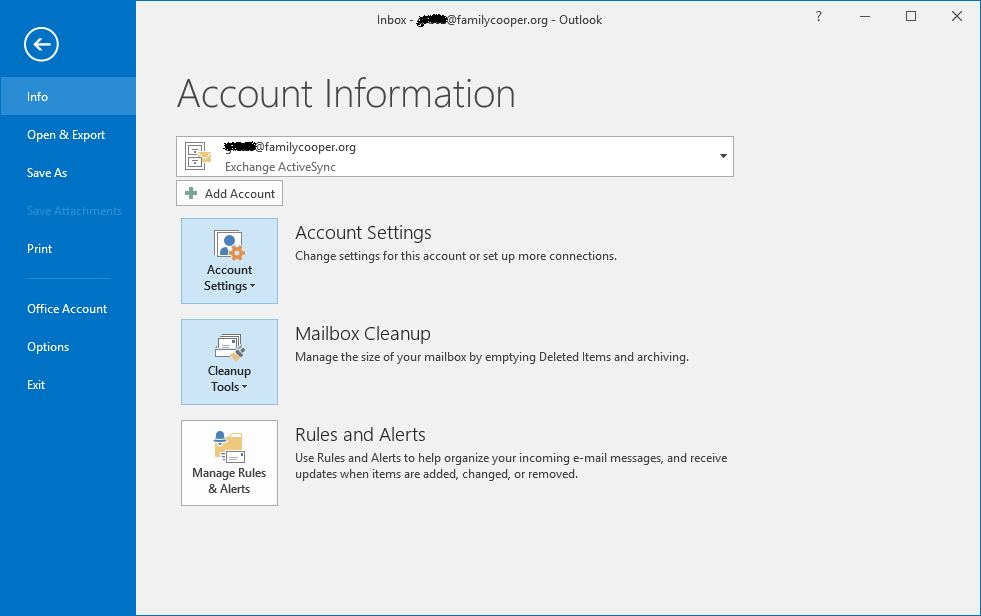Image resolution: width=981 pixels, height=616 pixels.
Task: Click Manage Rules & Alerts button
Action: point(229,463)
